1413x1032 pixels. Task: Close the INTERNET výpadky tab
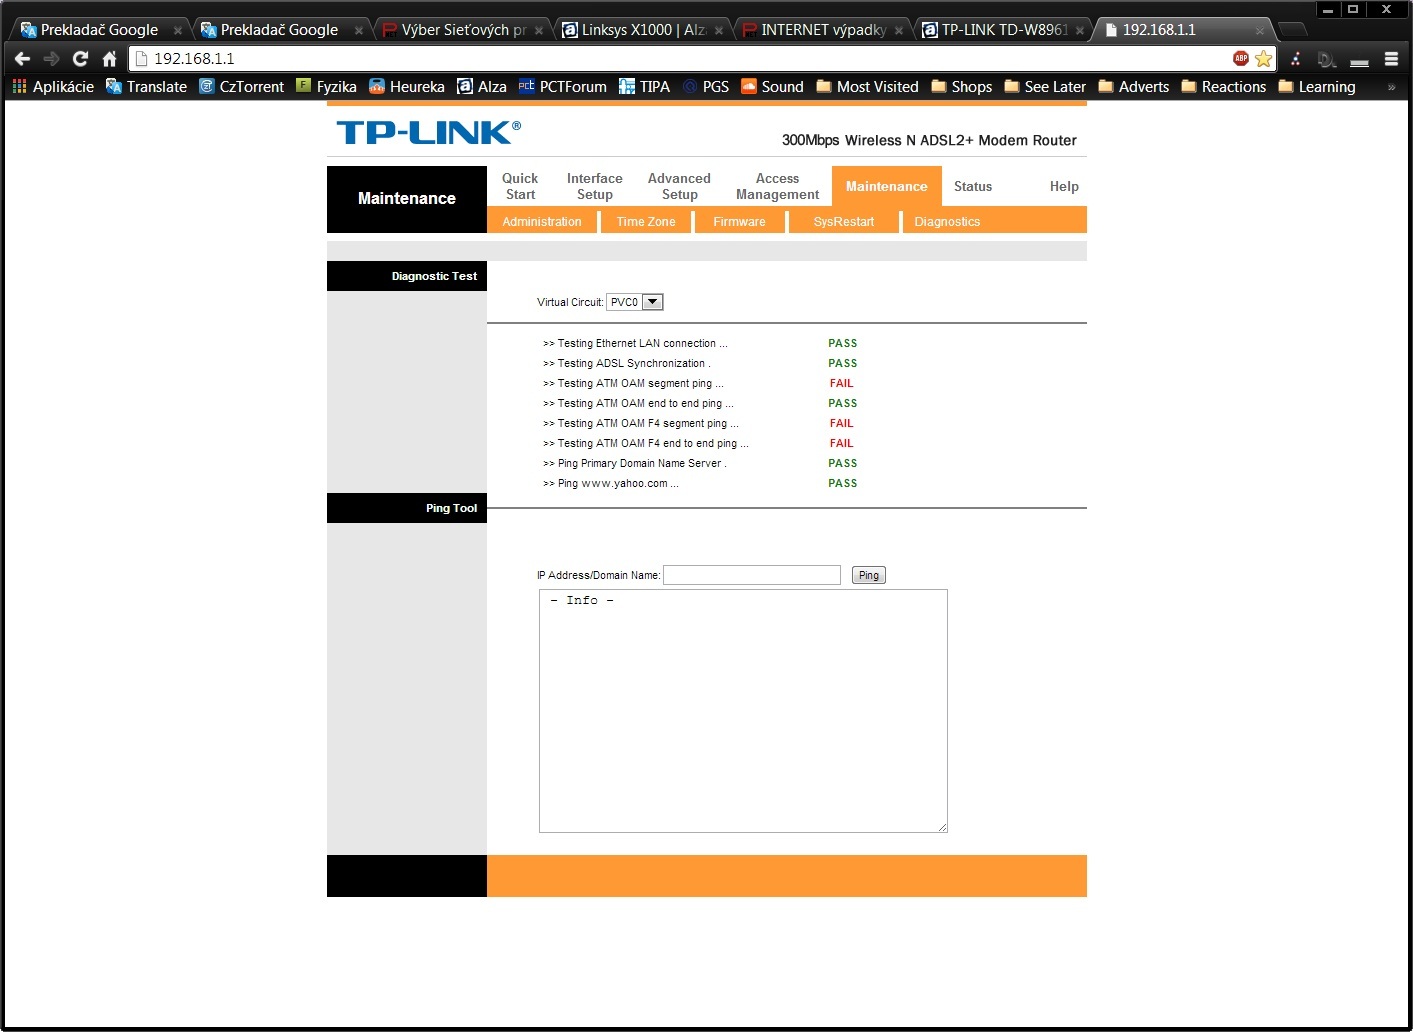(899, 31)
